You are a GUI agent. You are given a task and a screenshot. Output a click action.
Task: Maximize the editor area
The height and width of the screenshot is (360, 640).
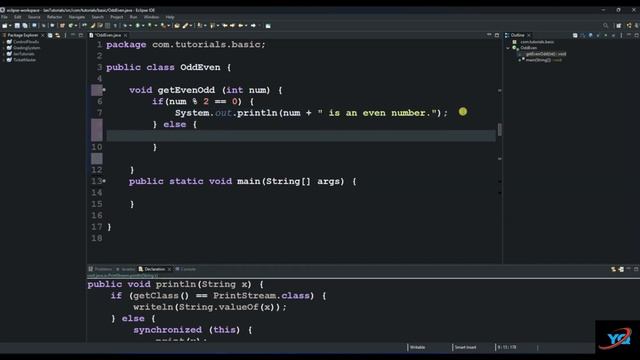(x=497, y=35)
